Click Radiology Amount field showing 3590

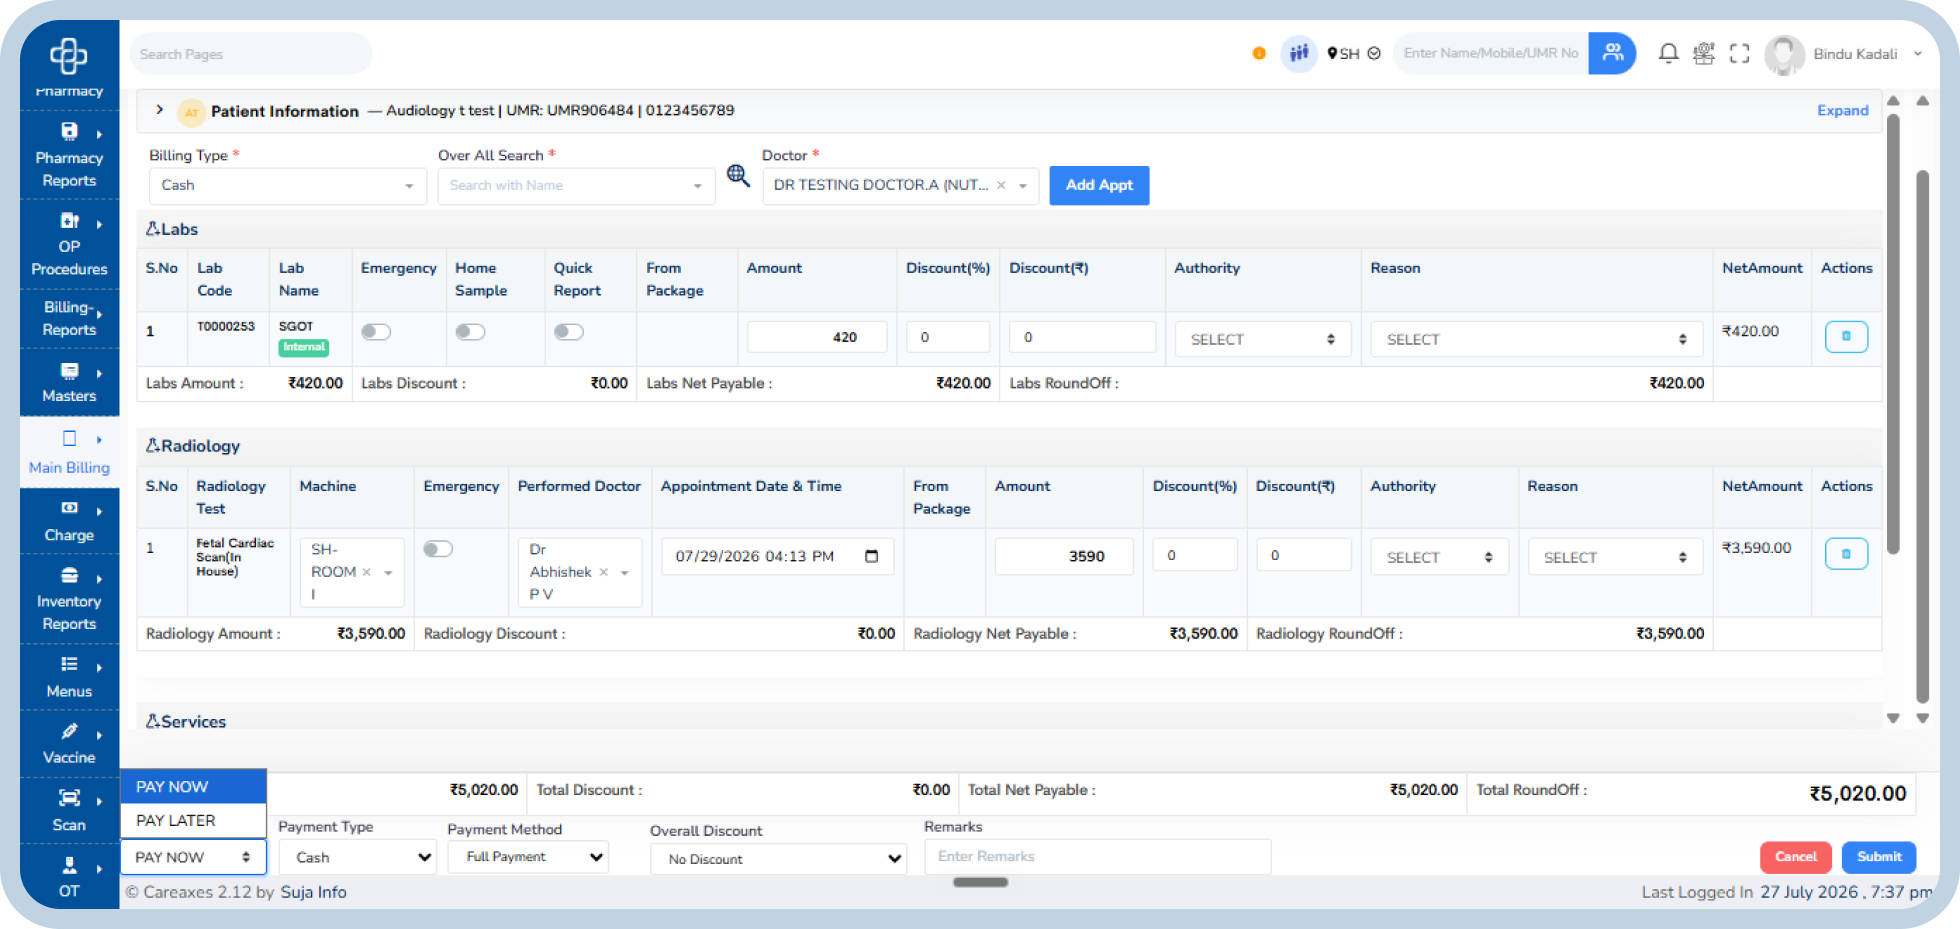pos(1064,556)
